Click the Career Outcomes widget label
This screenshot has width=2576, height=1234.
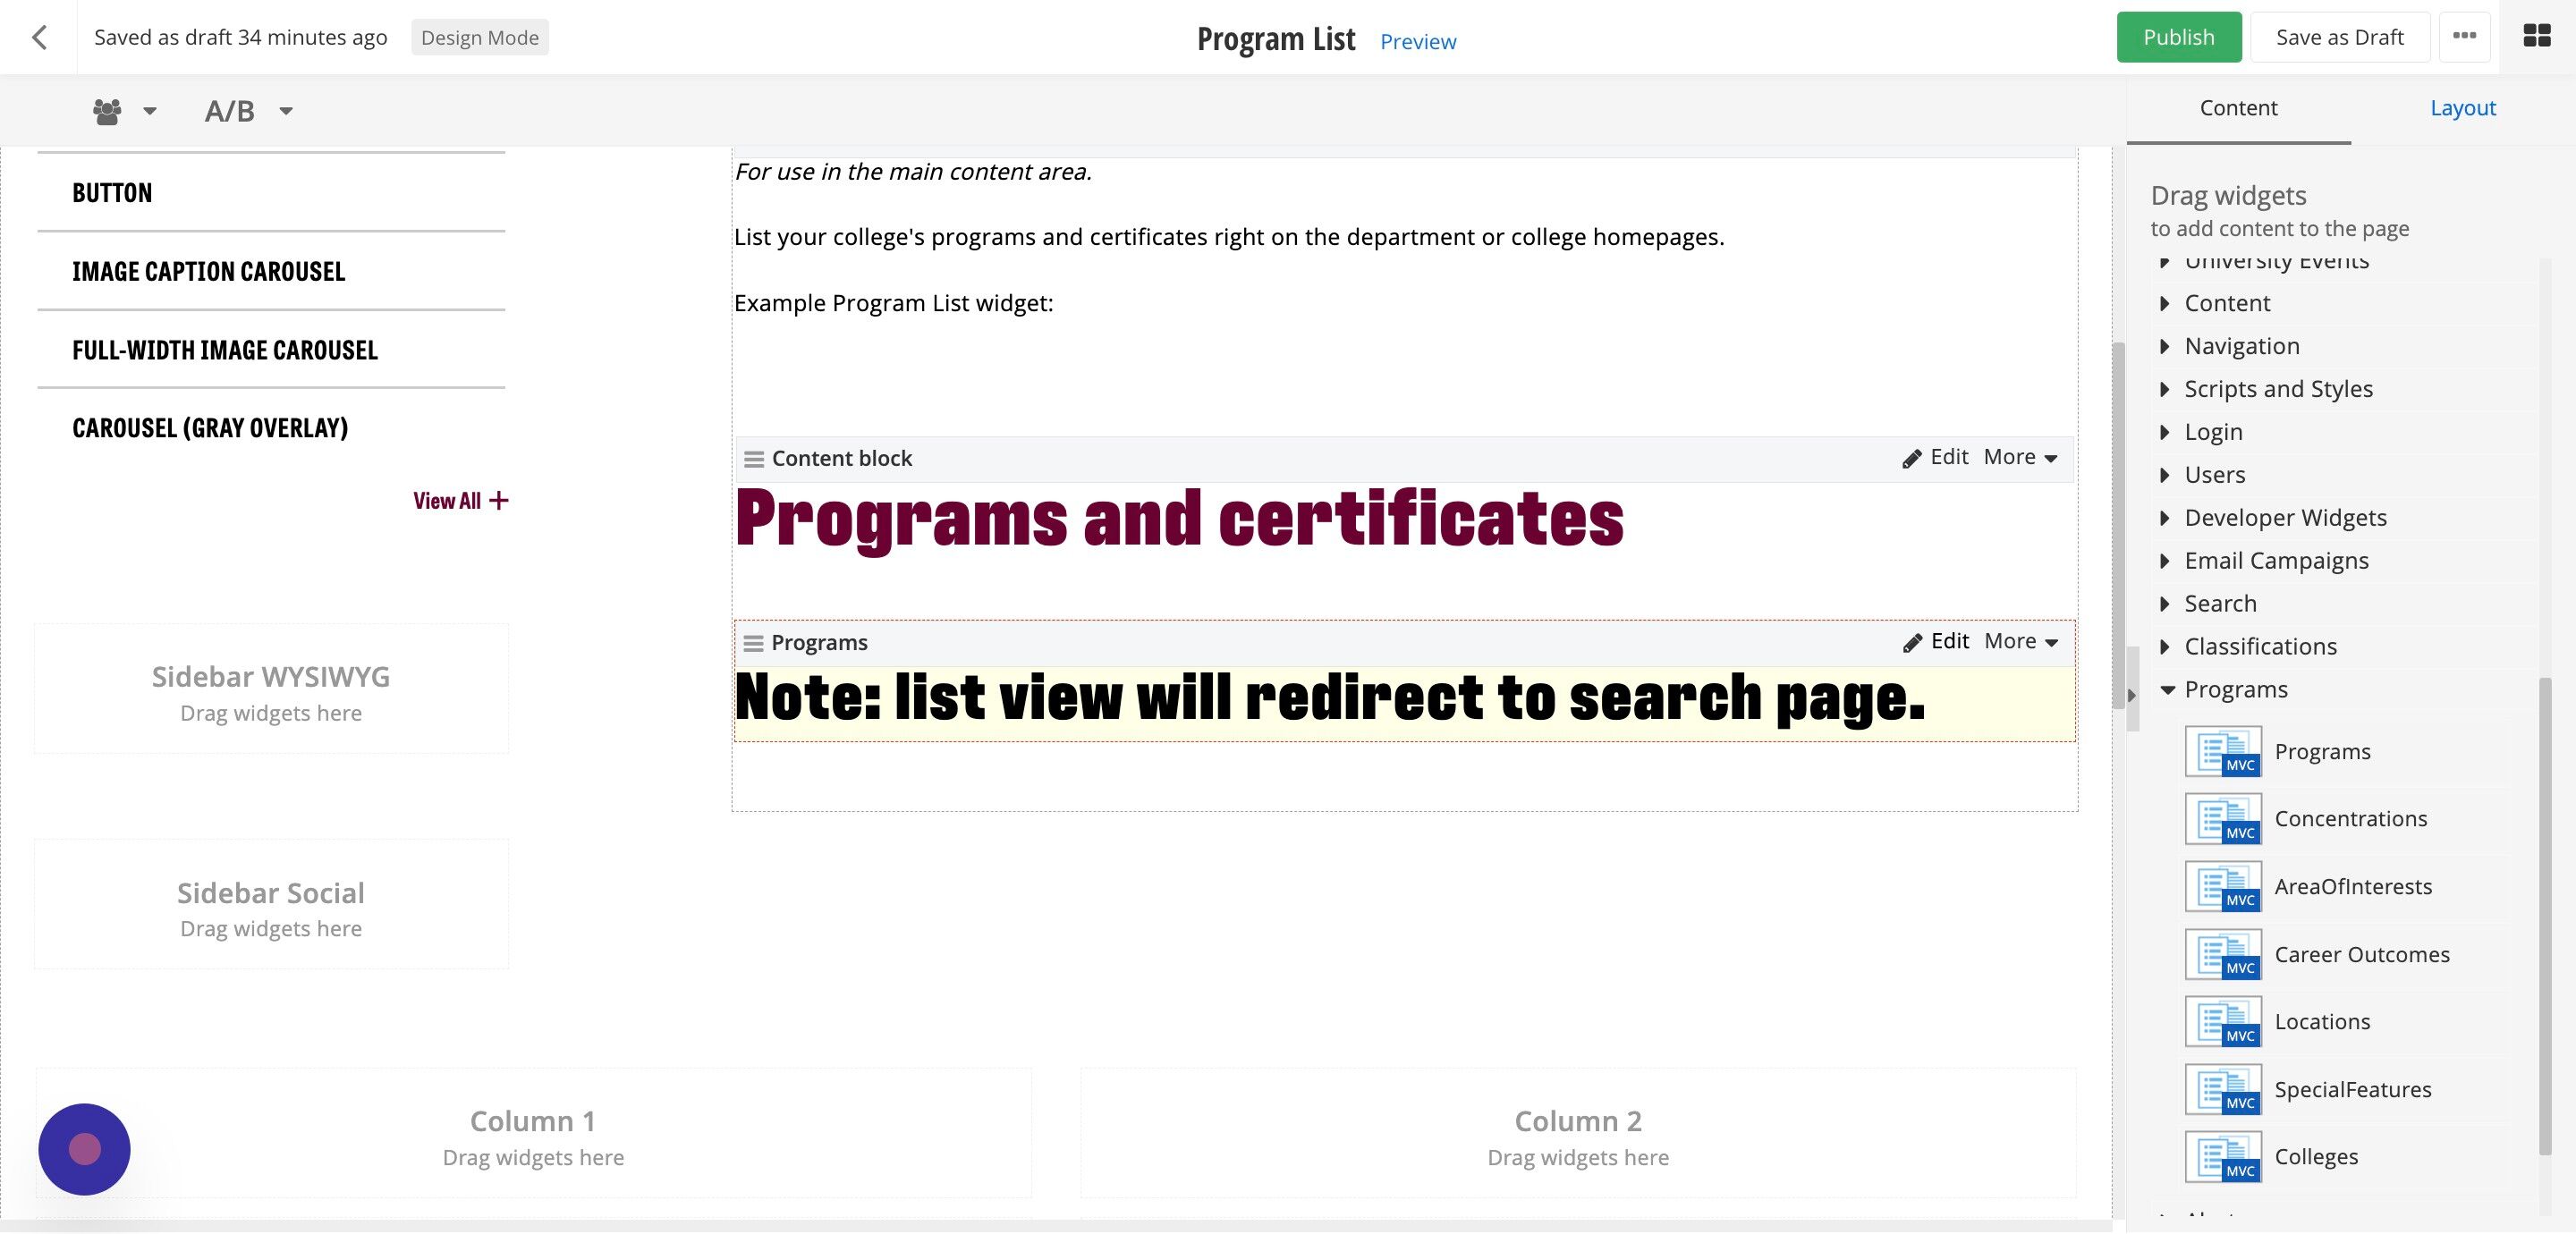click(x=2362, y=955)
